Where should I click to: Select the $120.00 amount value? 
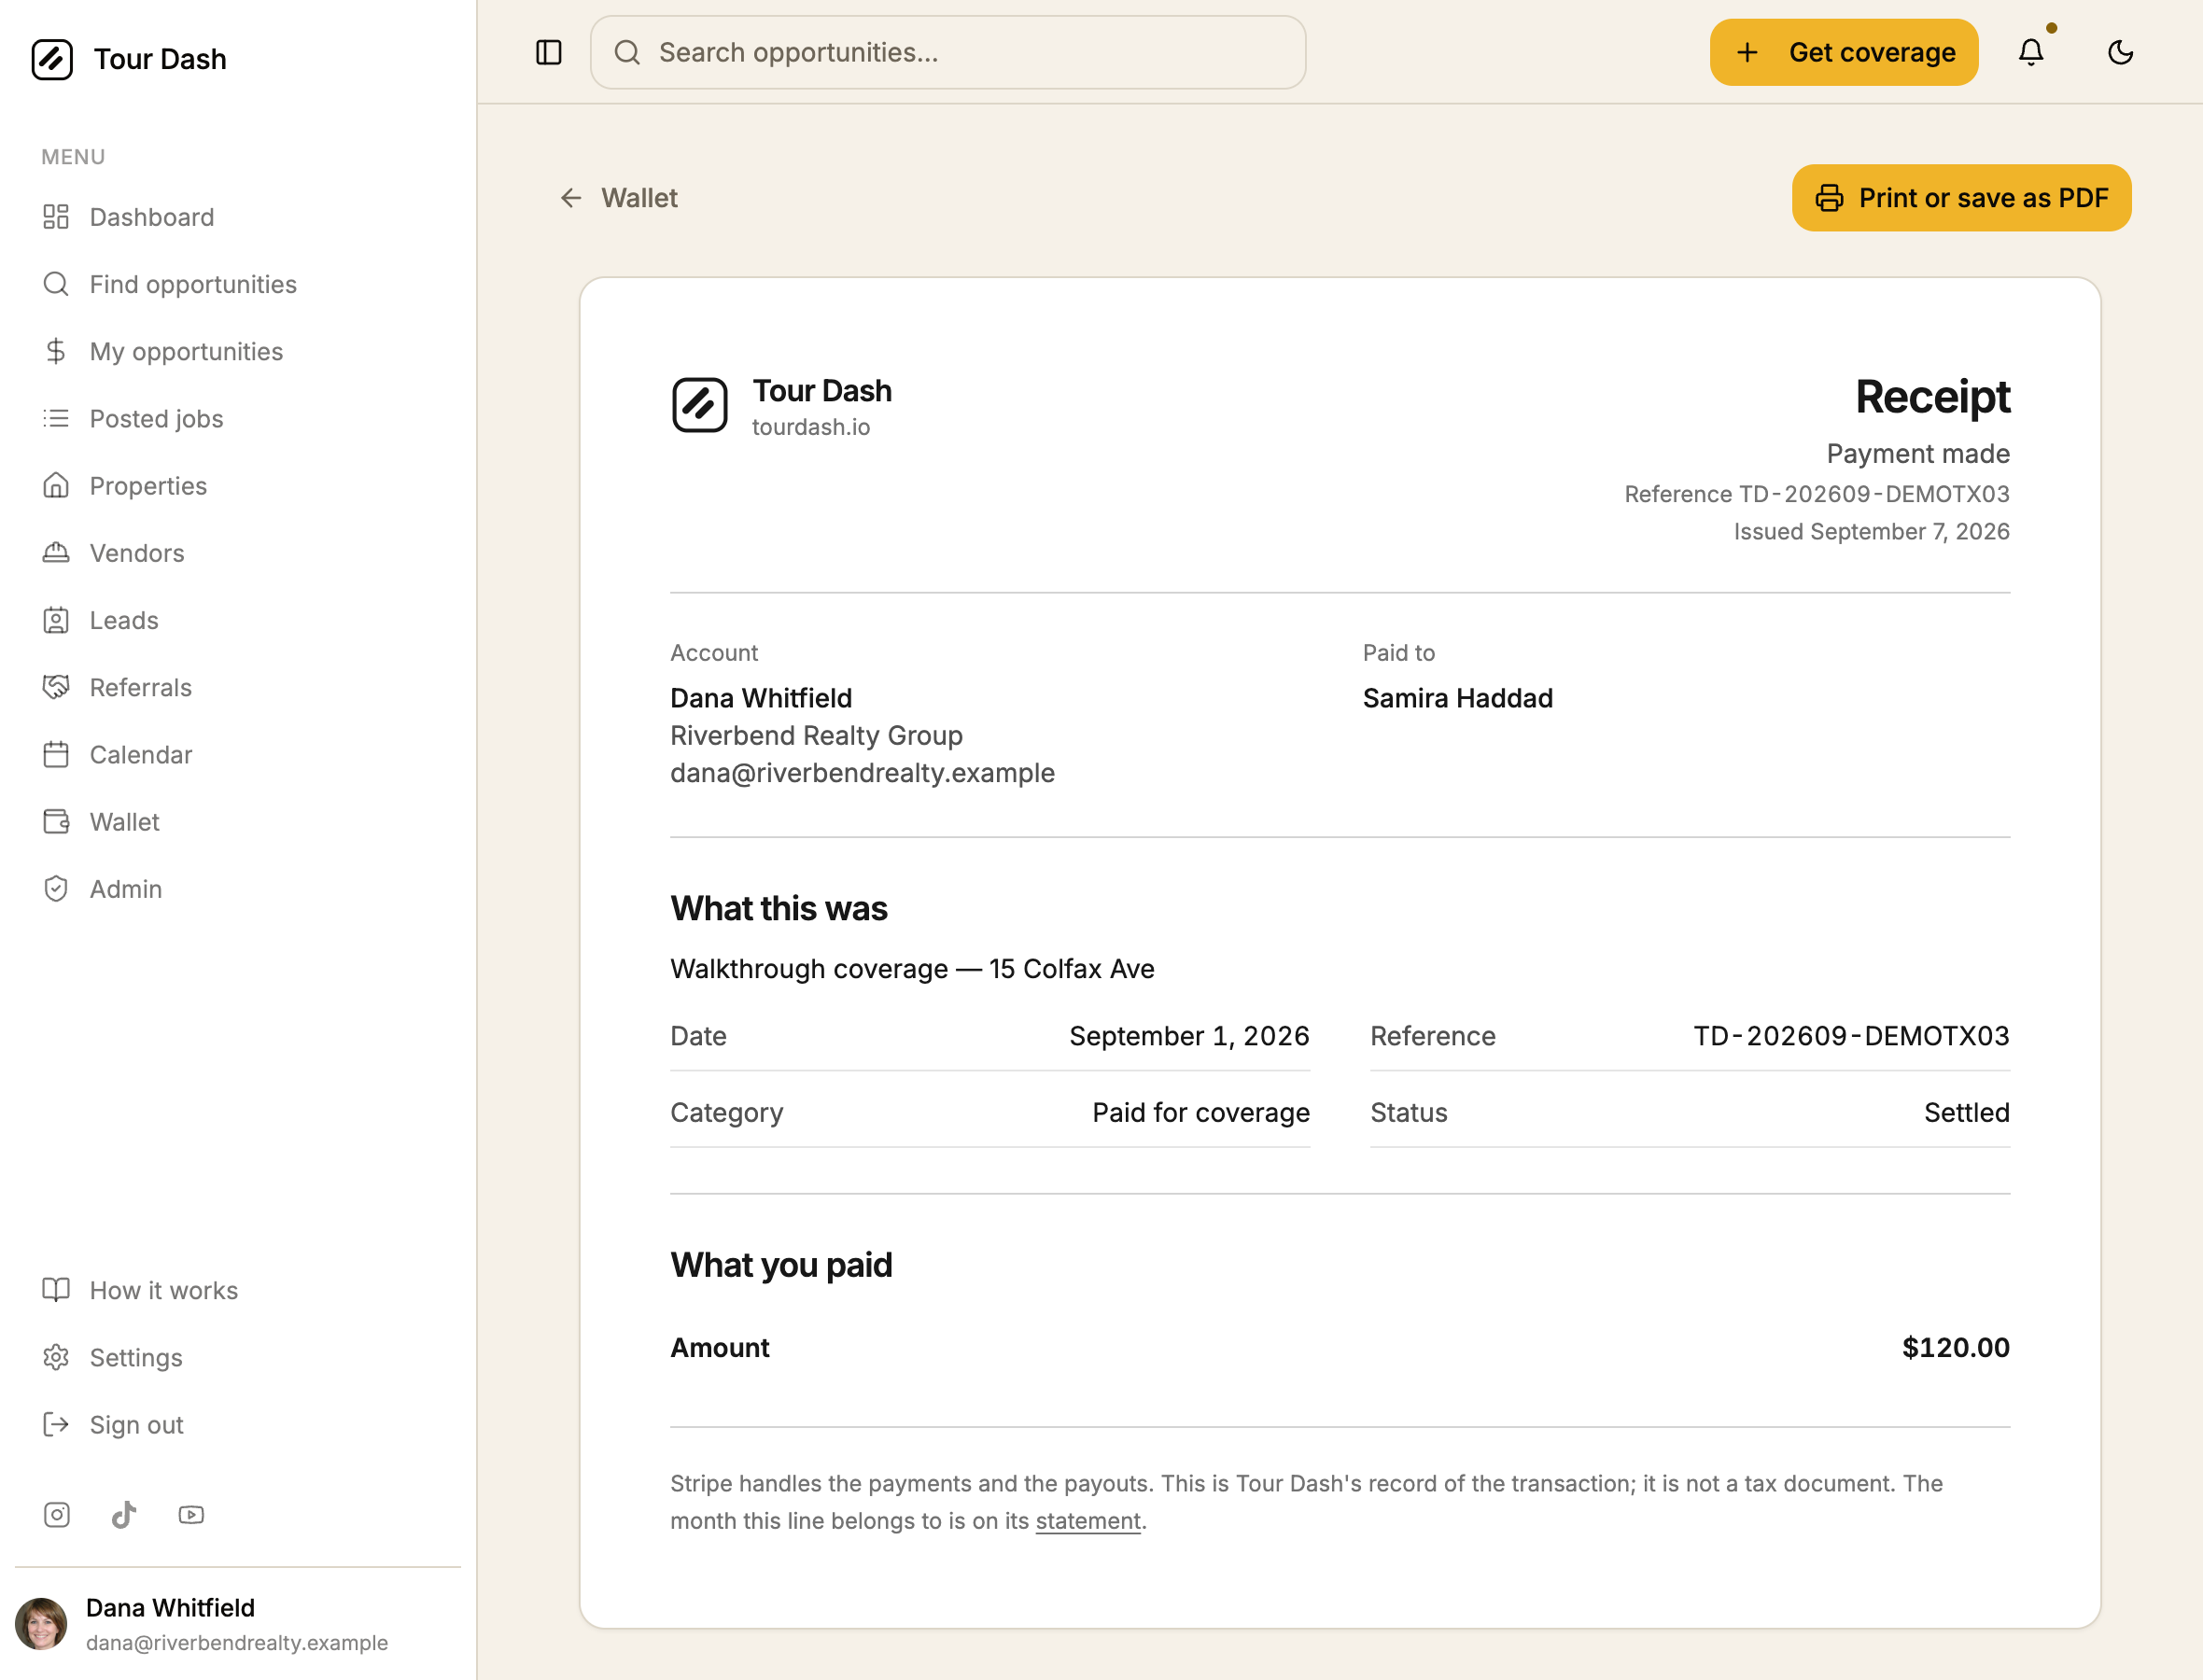click(1955, 1347)
